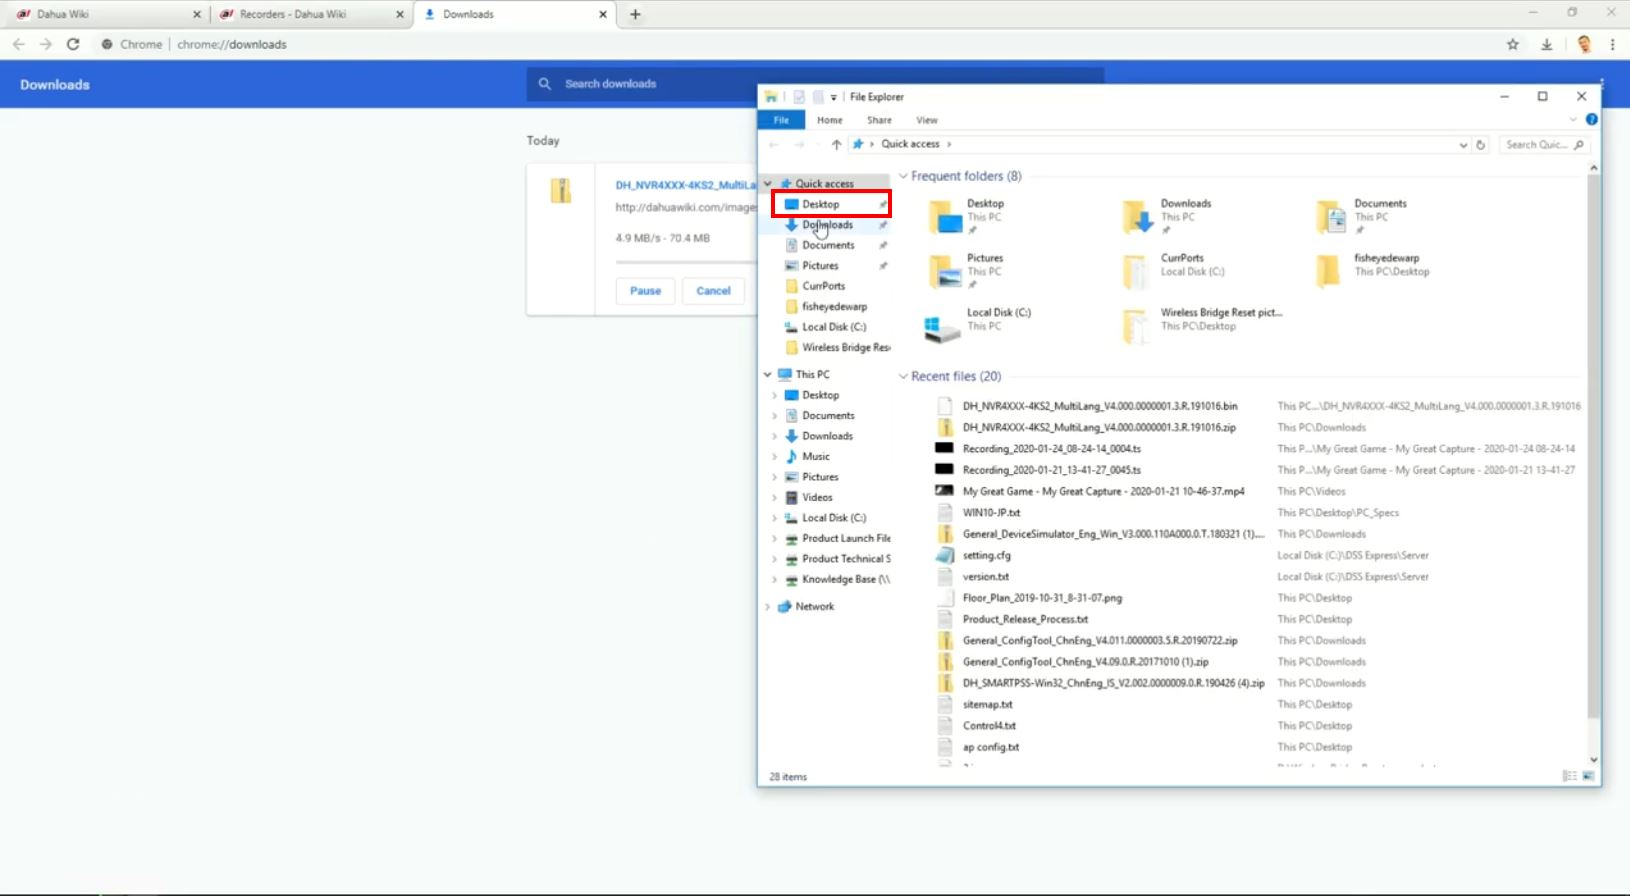Open the Local Disk (C:) frequent folder icon
The height and width of the screenshot is (896, 1630).
942,327
